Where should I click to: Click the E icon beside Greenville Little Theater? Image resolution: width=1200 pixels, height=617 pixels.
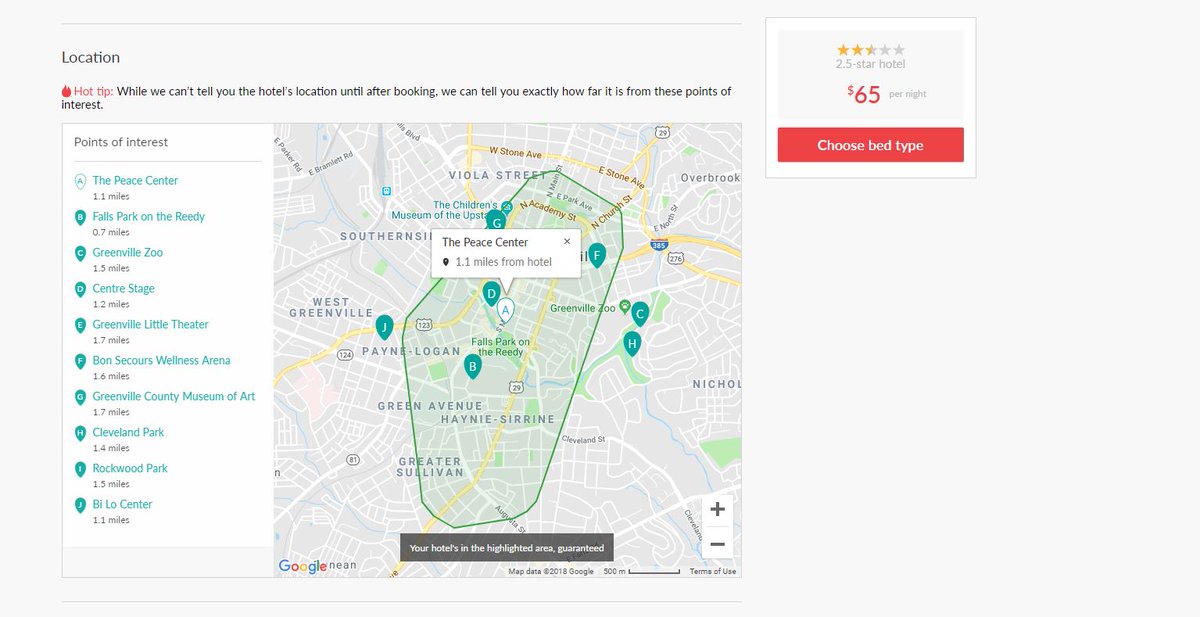click(x=80, y=325)
